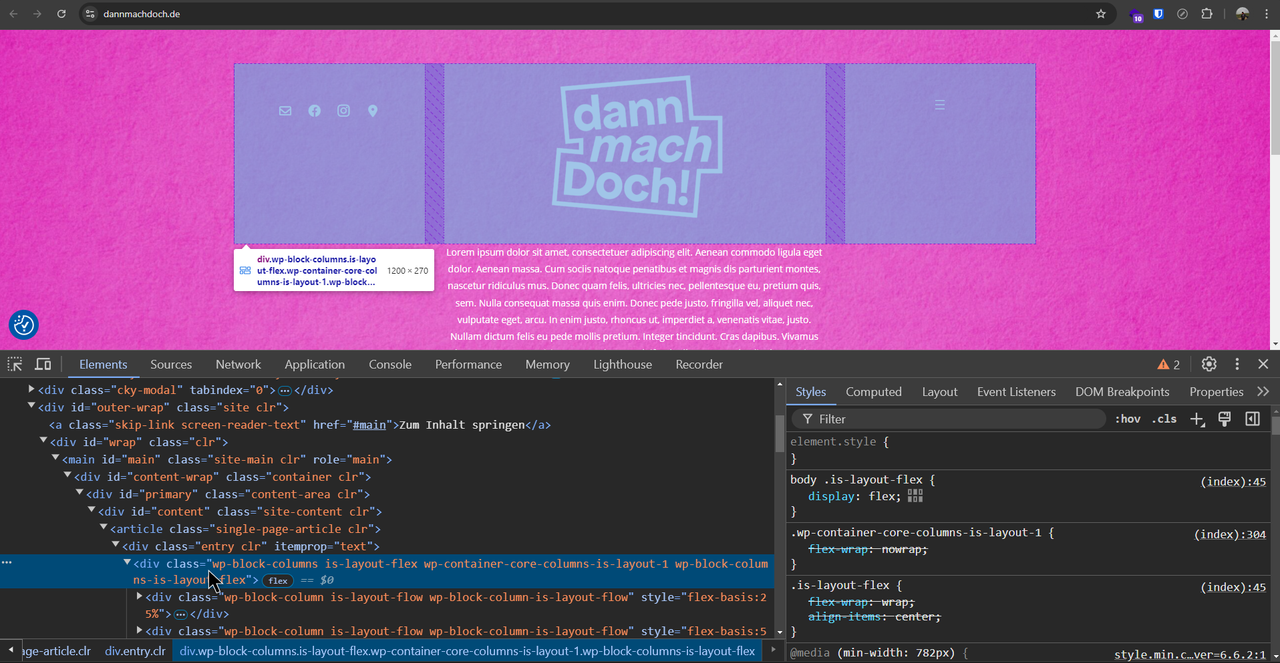1280x663 pixels.
Task: Open the DevTools customize three-dot menu
Action: click(1237, 364)
